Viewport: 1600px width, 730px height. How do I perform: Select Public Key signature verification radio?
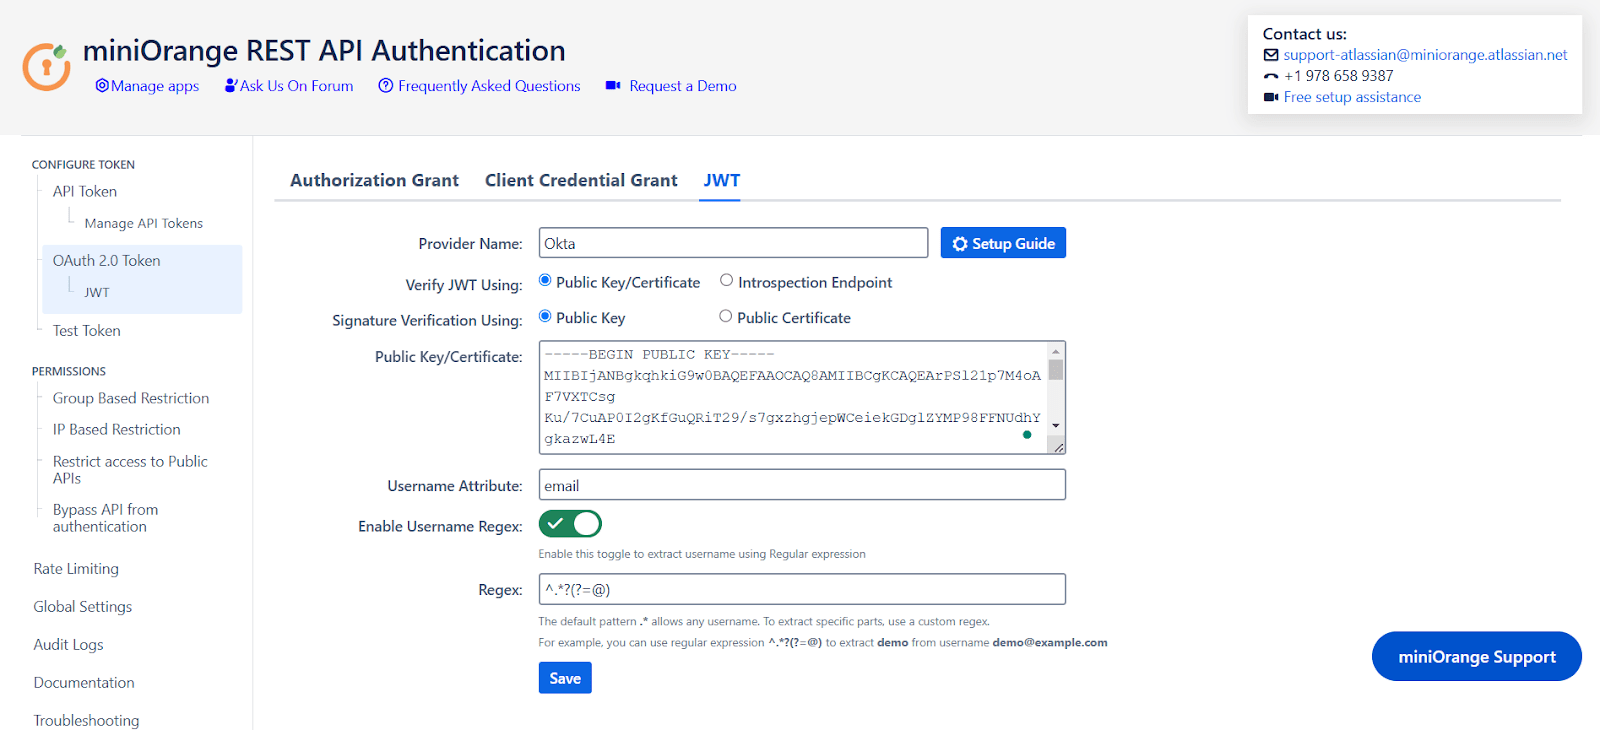click(x=545, y=316)
